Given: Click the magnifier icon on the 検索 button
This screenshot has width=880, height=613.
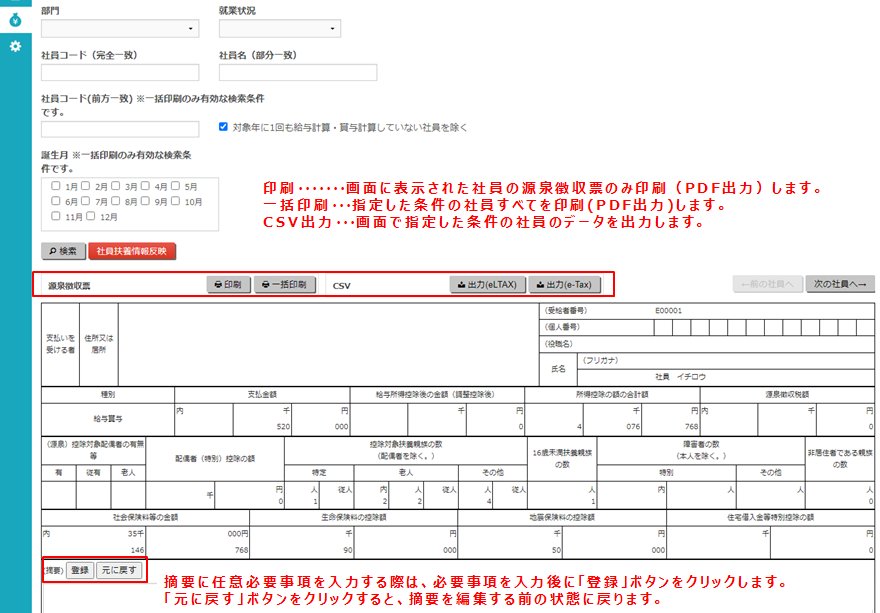Looking at the screenshot, I should (54, 251).
